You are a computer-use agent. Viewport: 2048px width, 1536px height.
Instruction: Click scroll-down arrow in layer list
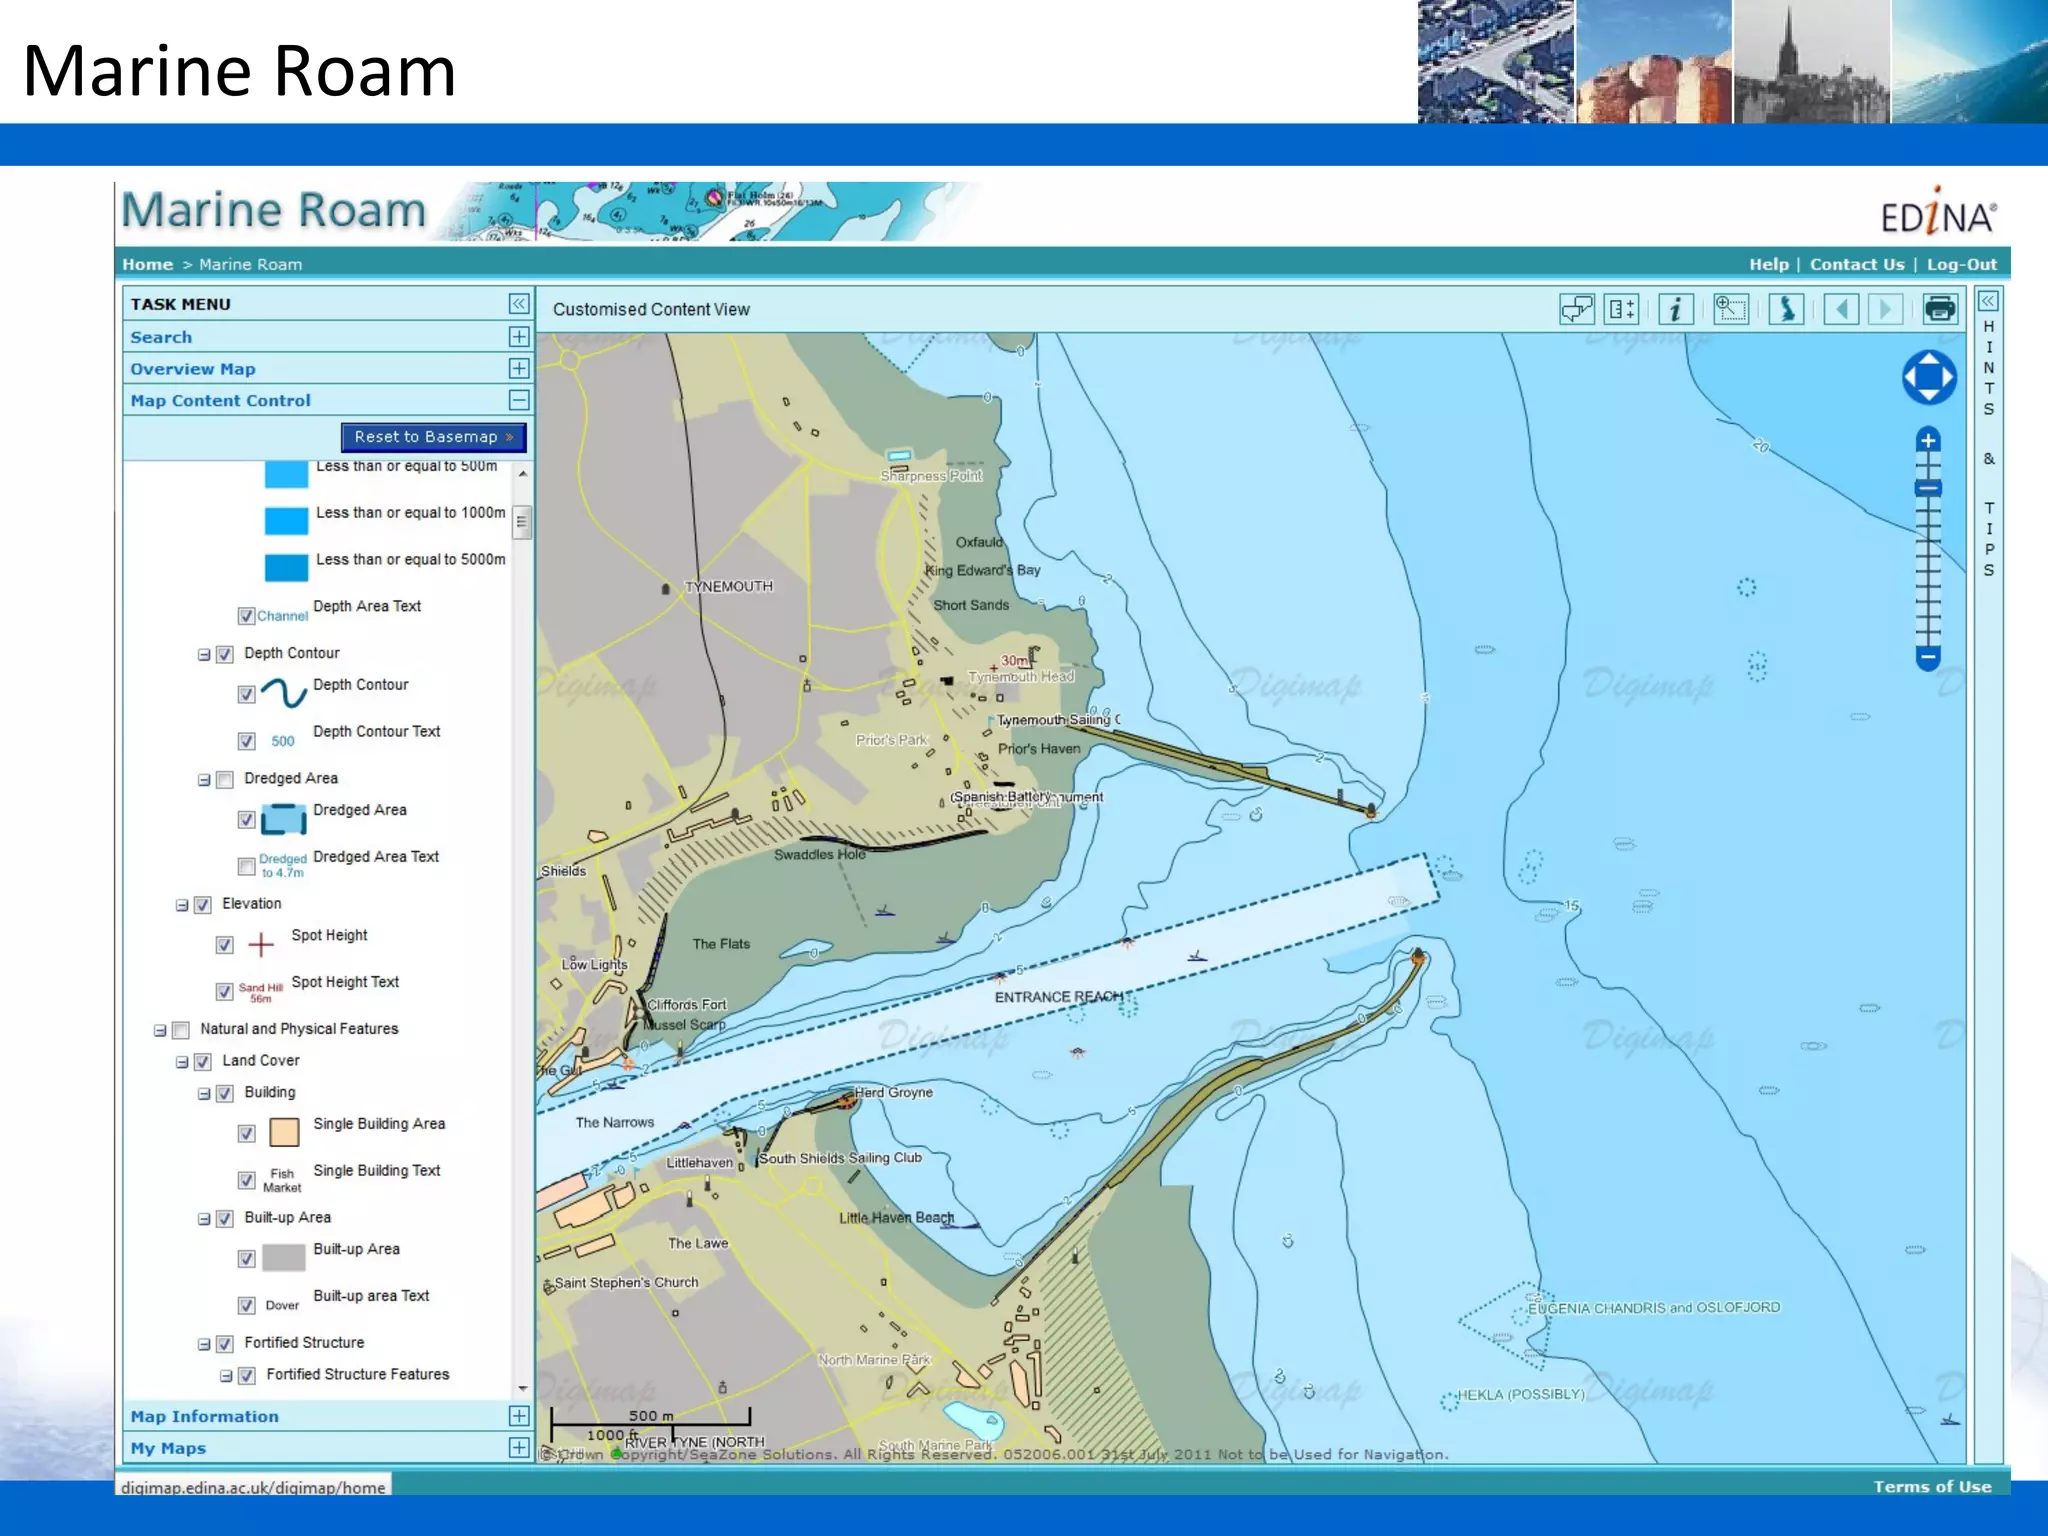[x=522, y=1389]
